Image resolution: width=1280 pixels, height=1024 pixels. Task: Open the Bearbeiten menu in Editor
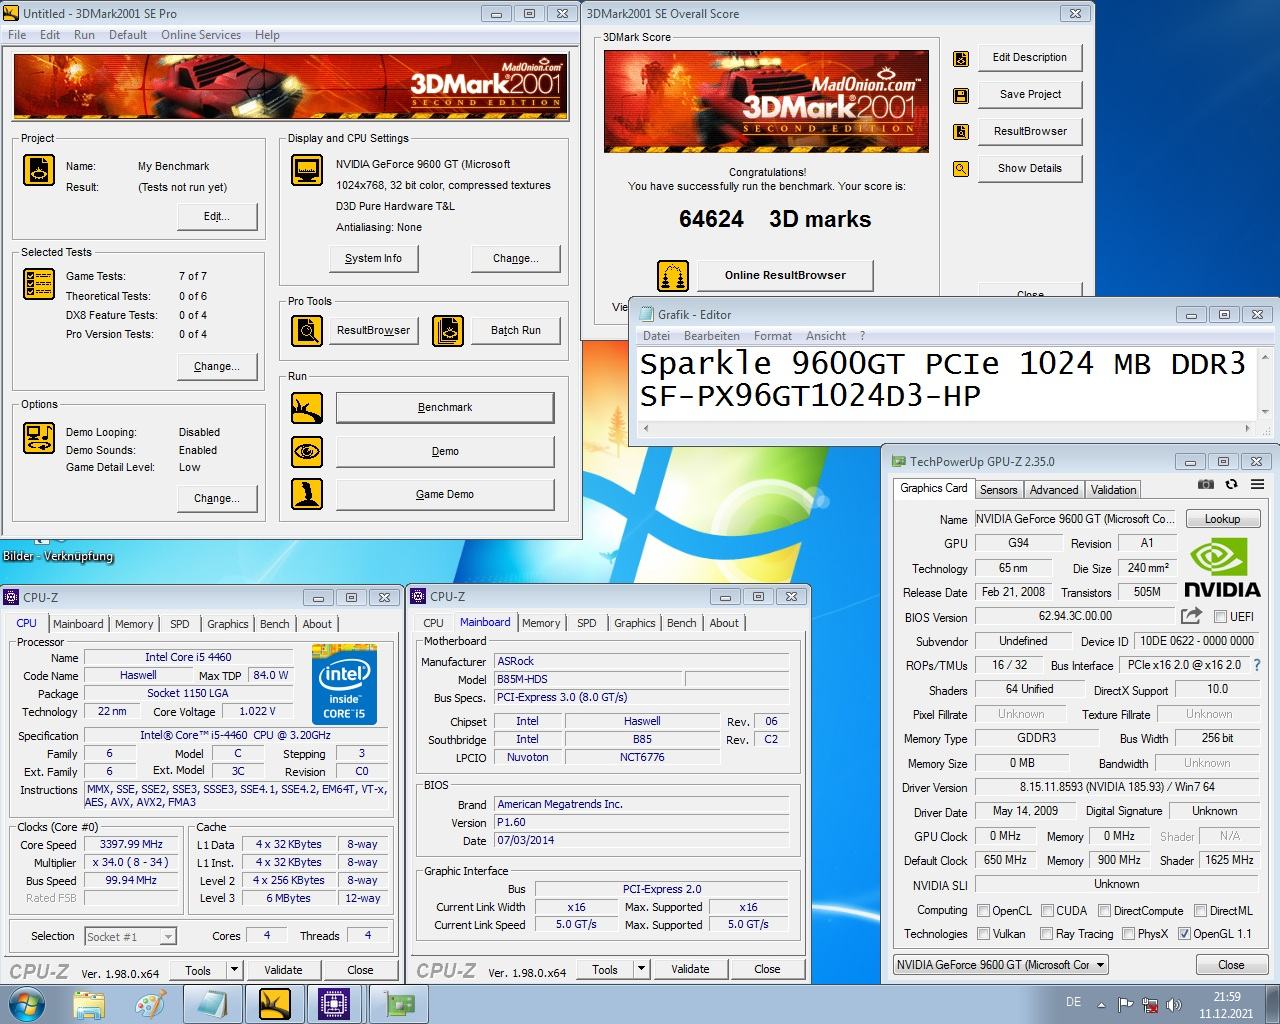[712, 336]
